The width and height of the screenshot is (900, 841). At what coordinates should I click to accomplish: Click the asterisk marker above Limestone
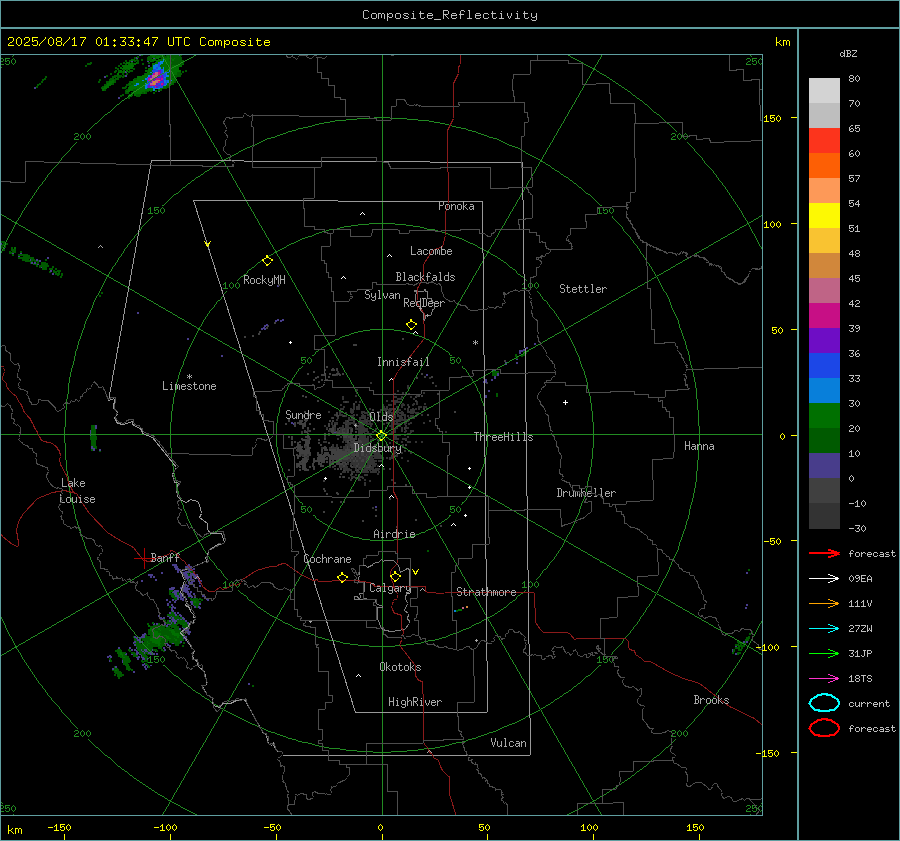click(x=189, y=377)
